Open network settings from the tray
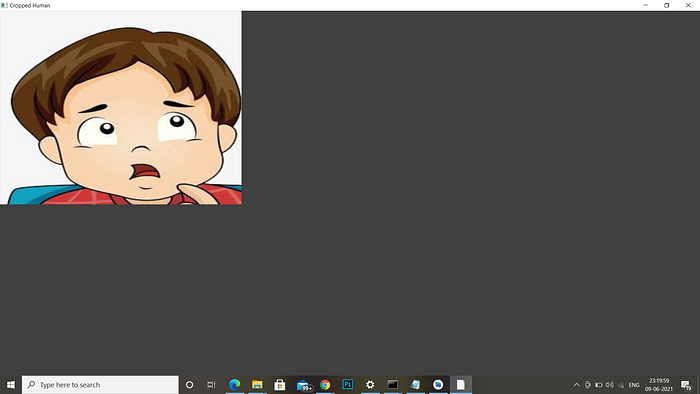Viewport: 700px width, 394px height. (621, 385)
